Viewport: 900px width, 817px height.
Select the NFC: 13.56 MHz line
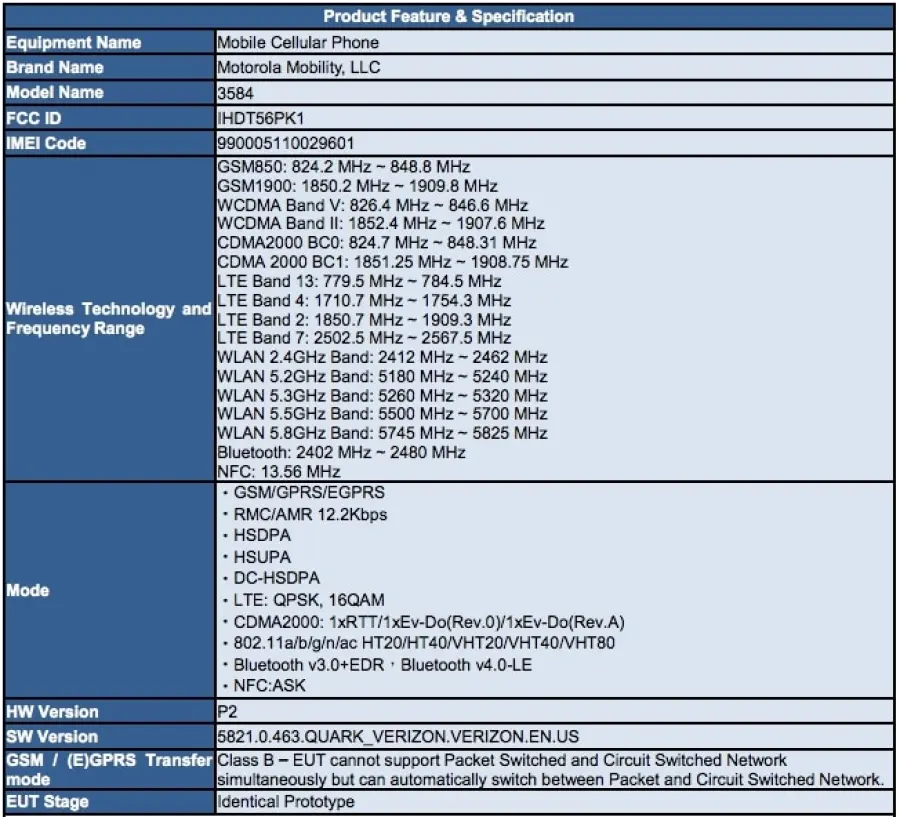click(279, 471)
